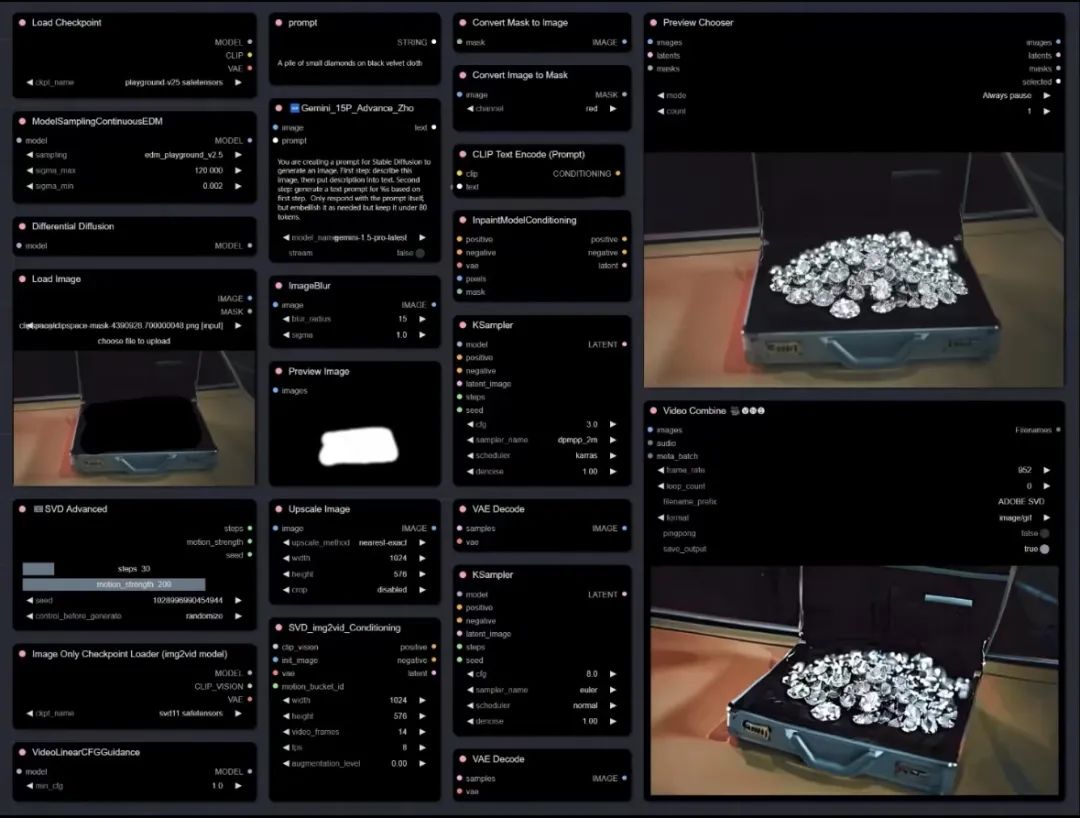
Task: Select the diamonds image in Preview Chooser
Action: click(x=853, y=270)
